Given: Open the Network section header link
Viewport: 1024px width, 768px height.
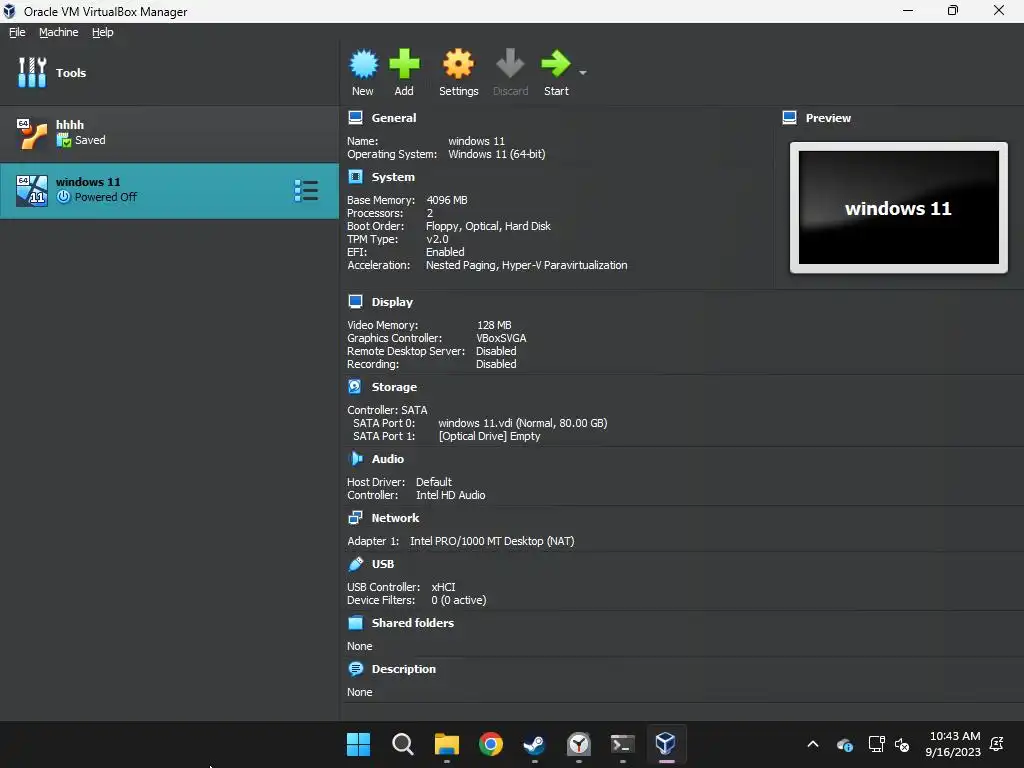Looking at the screenshot, I should tap(395, 518).
